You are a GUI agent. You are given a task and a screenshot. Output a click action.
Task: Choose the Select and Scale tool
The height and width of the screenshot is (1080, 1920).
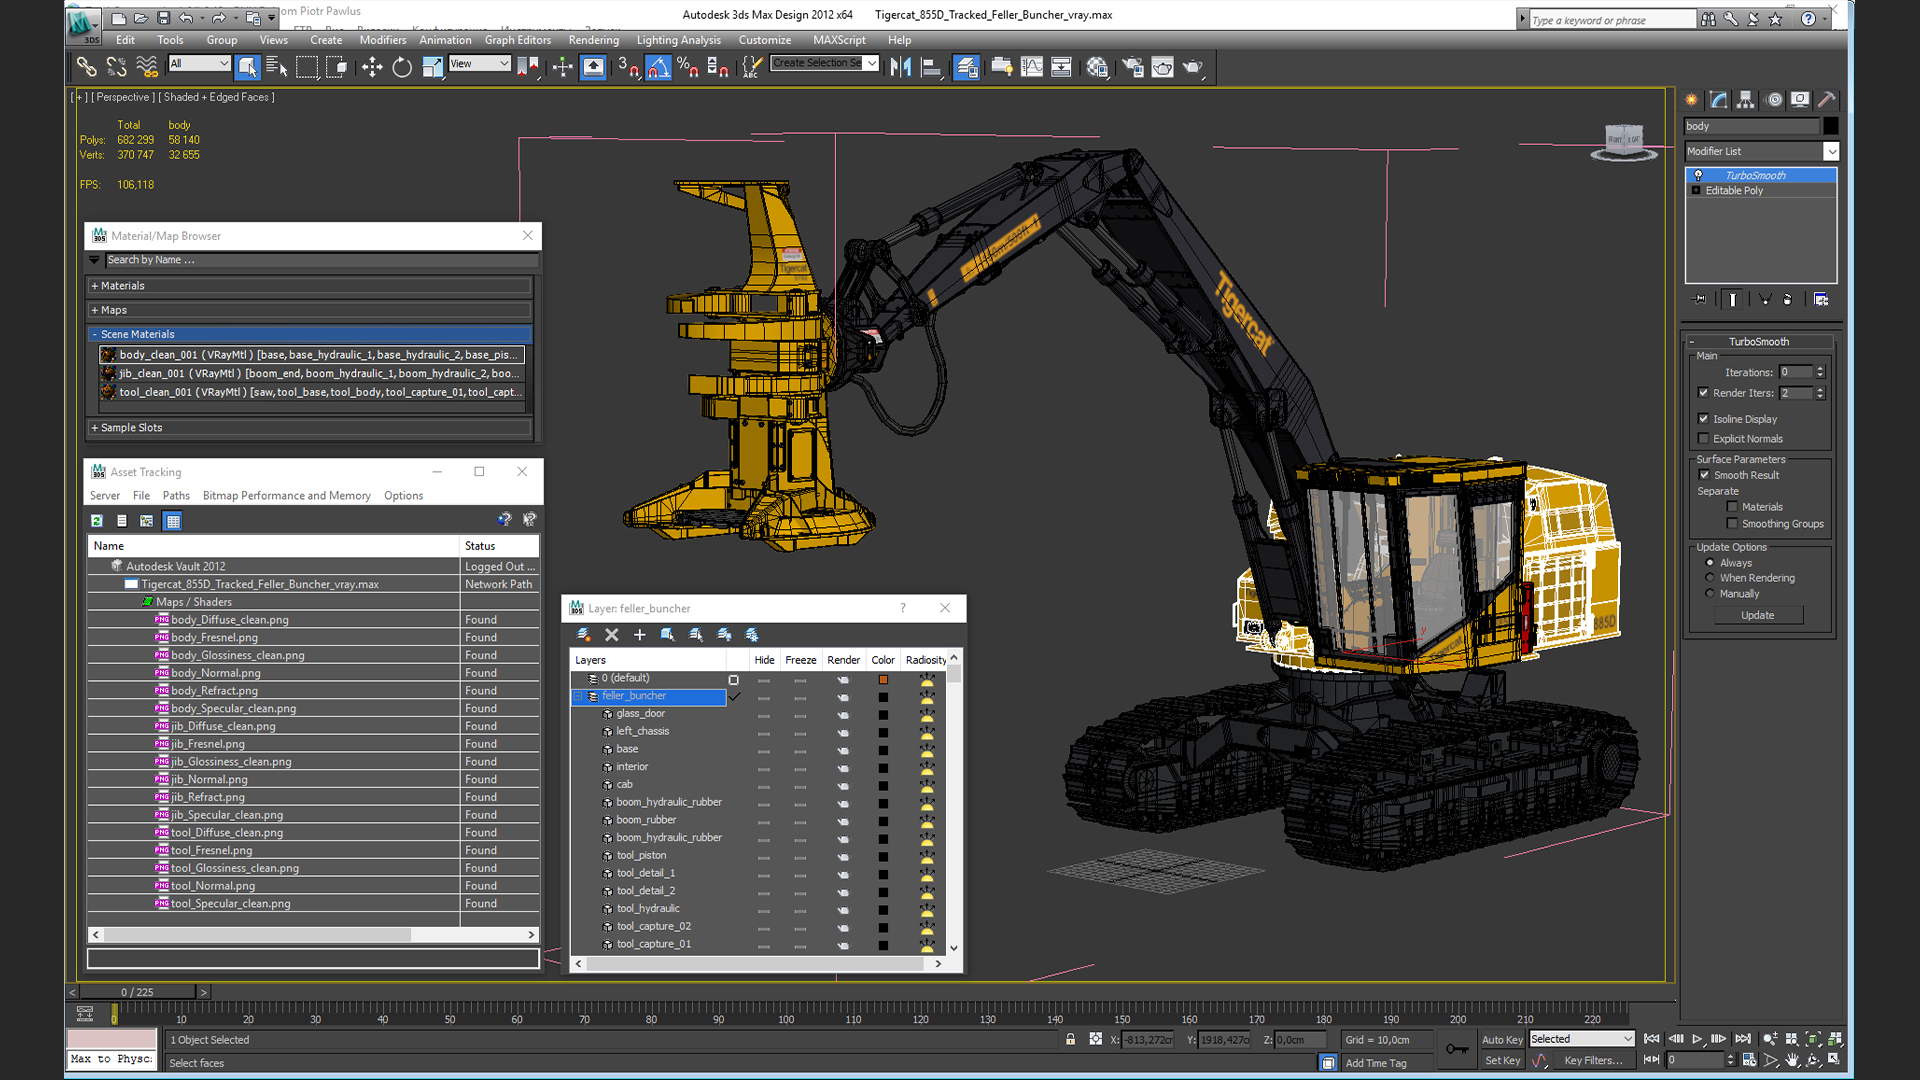point(432,67)
